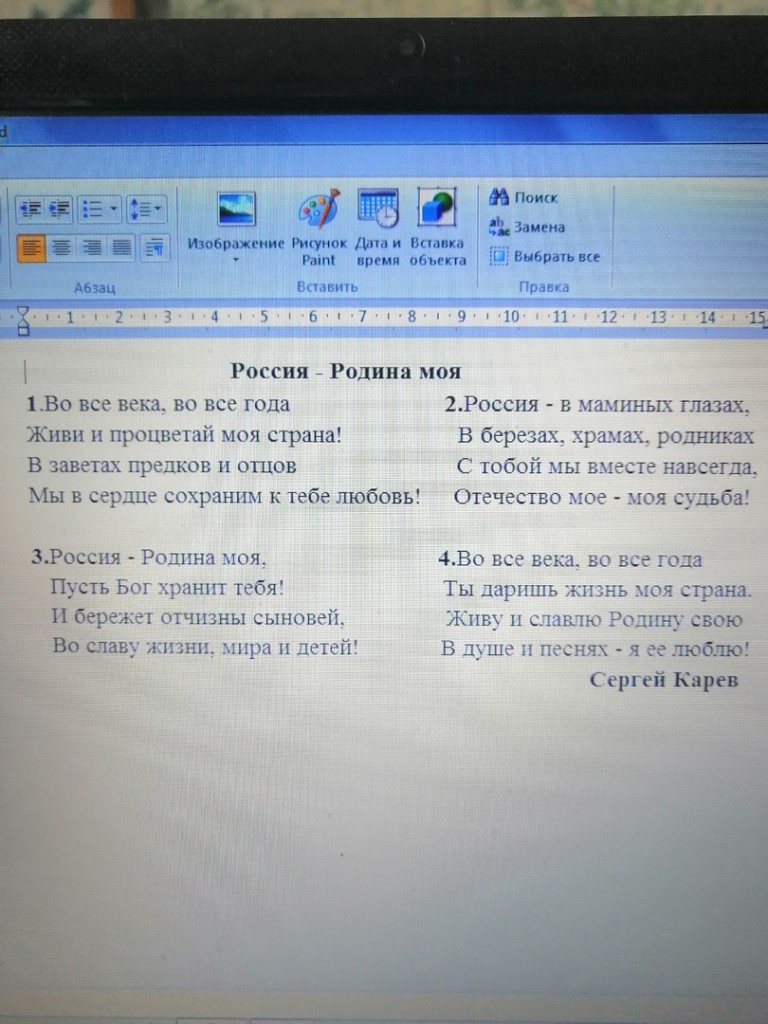Click the ruler's left indent marker
The image size is (768, 1024).
(24, 321)
